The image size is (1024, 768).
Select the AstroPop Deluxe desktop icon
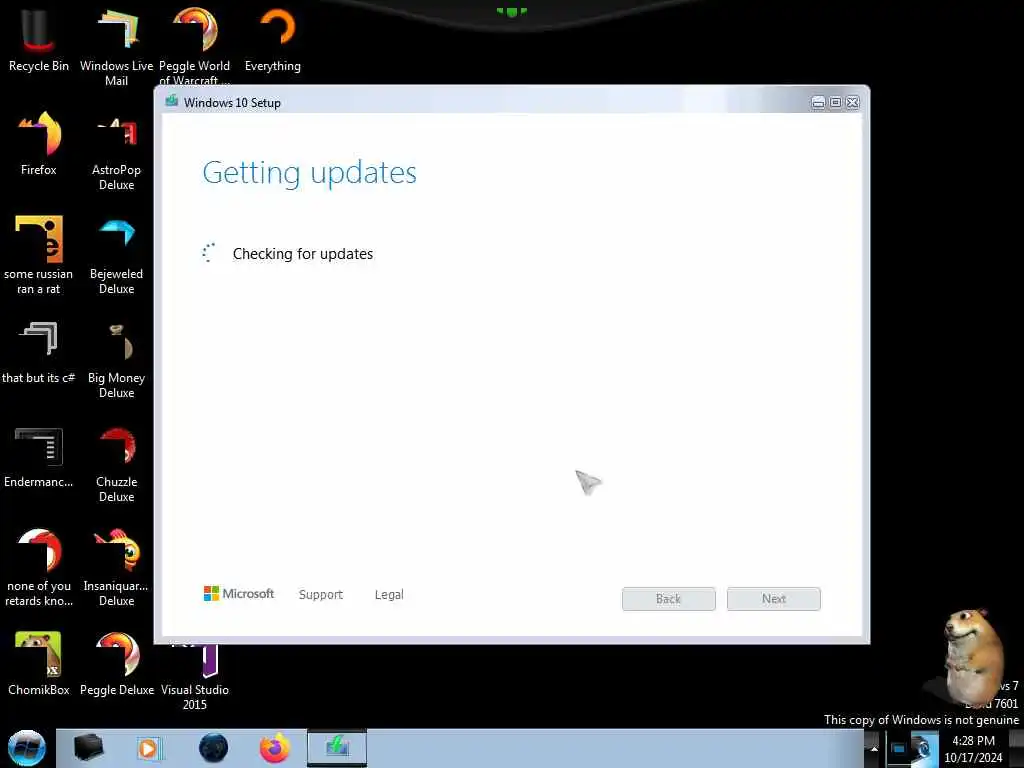(x=116, y=152)
